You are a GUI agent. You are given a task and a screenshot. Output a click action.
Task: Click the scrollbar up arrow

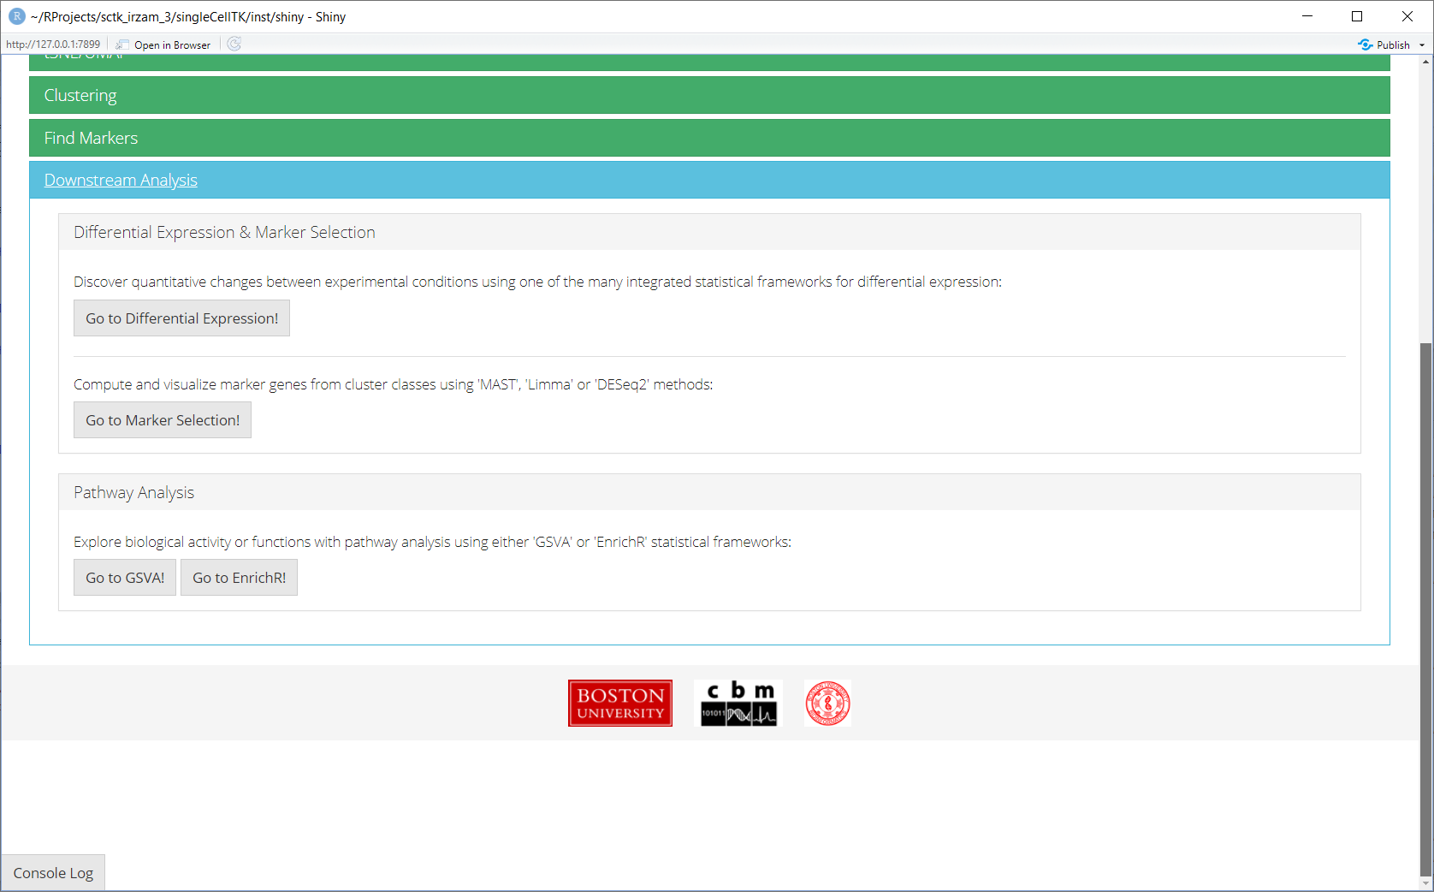tap(1426, 62)
